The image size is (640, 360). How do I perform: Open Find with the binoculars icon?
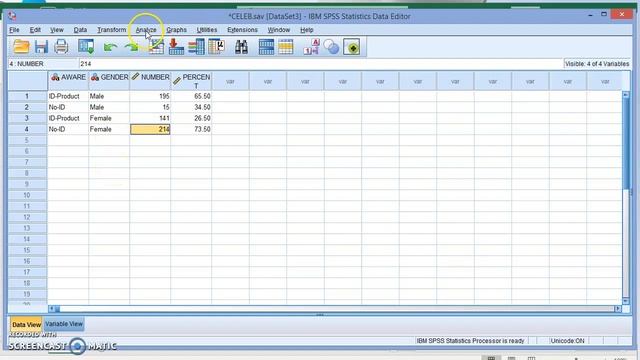coord(241,47)
